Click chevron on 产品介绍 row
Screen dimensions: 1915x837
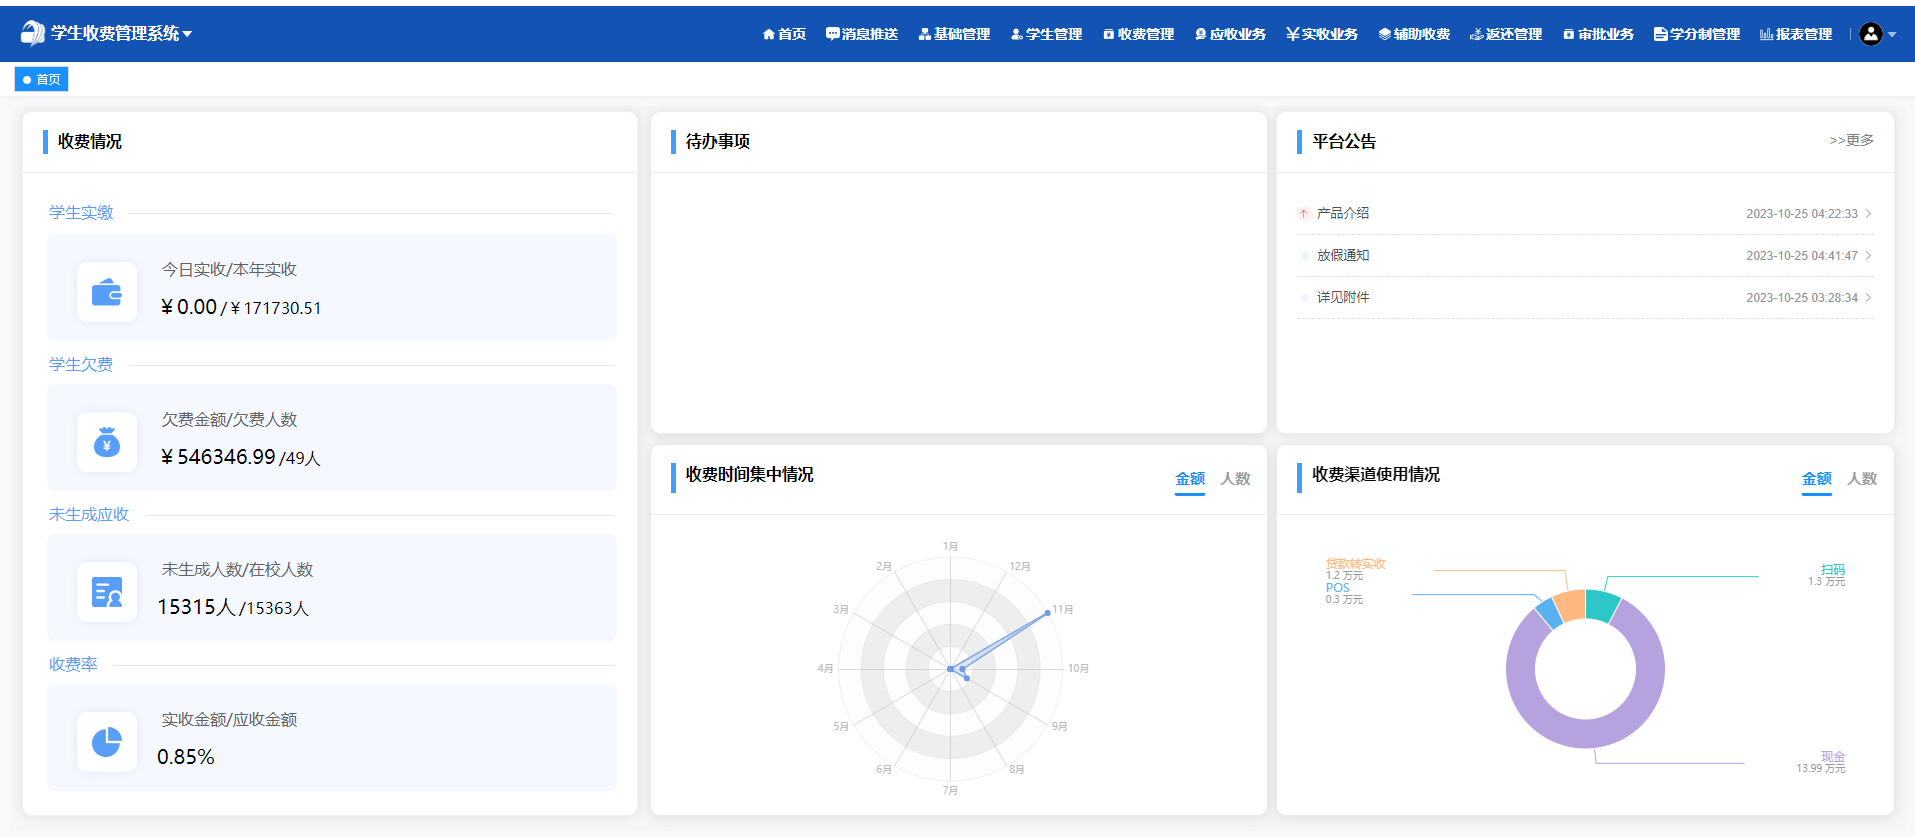click(1868, 213)
